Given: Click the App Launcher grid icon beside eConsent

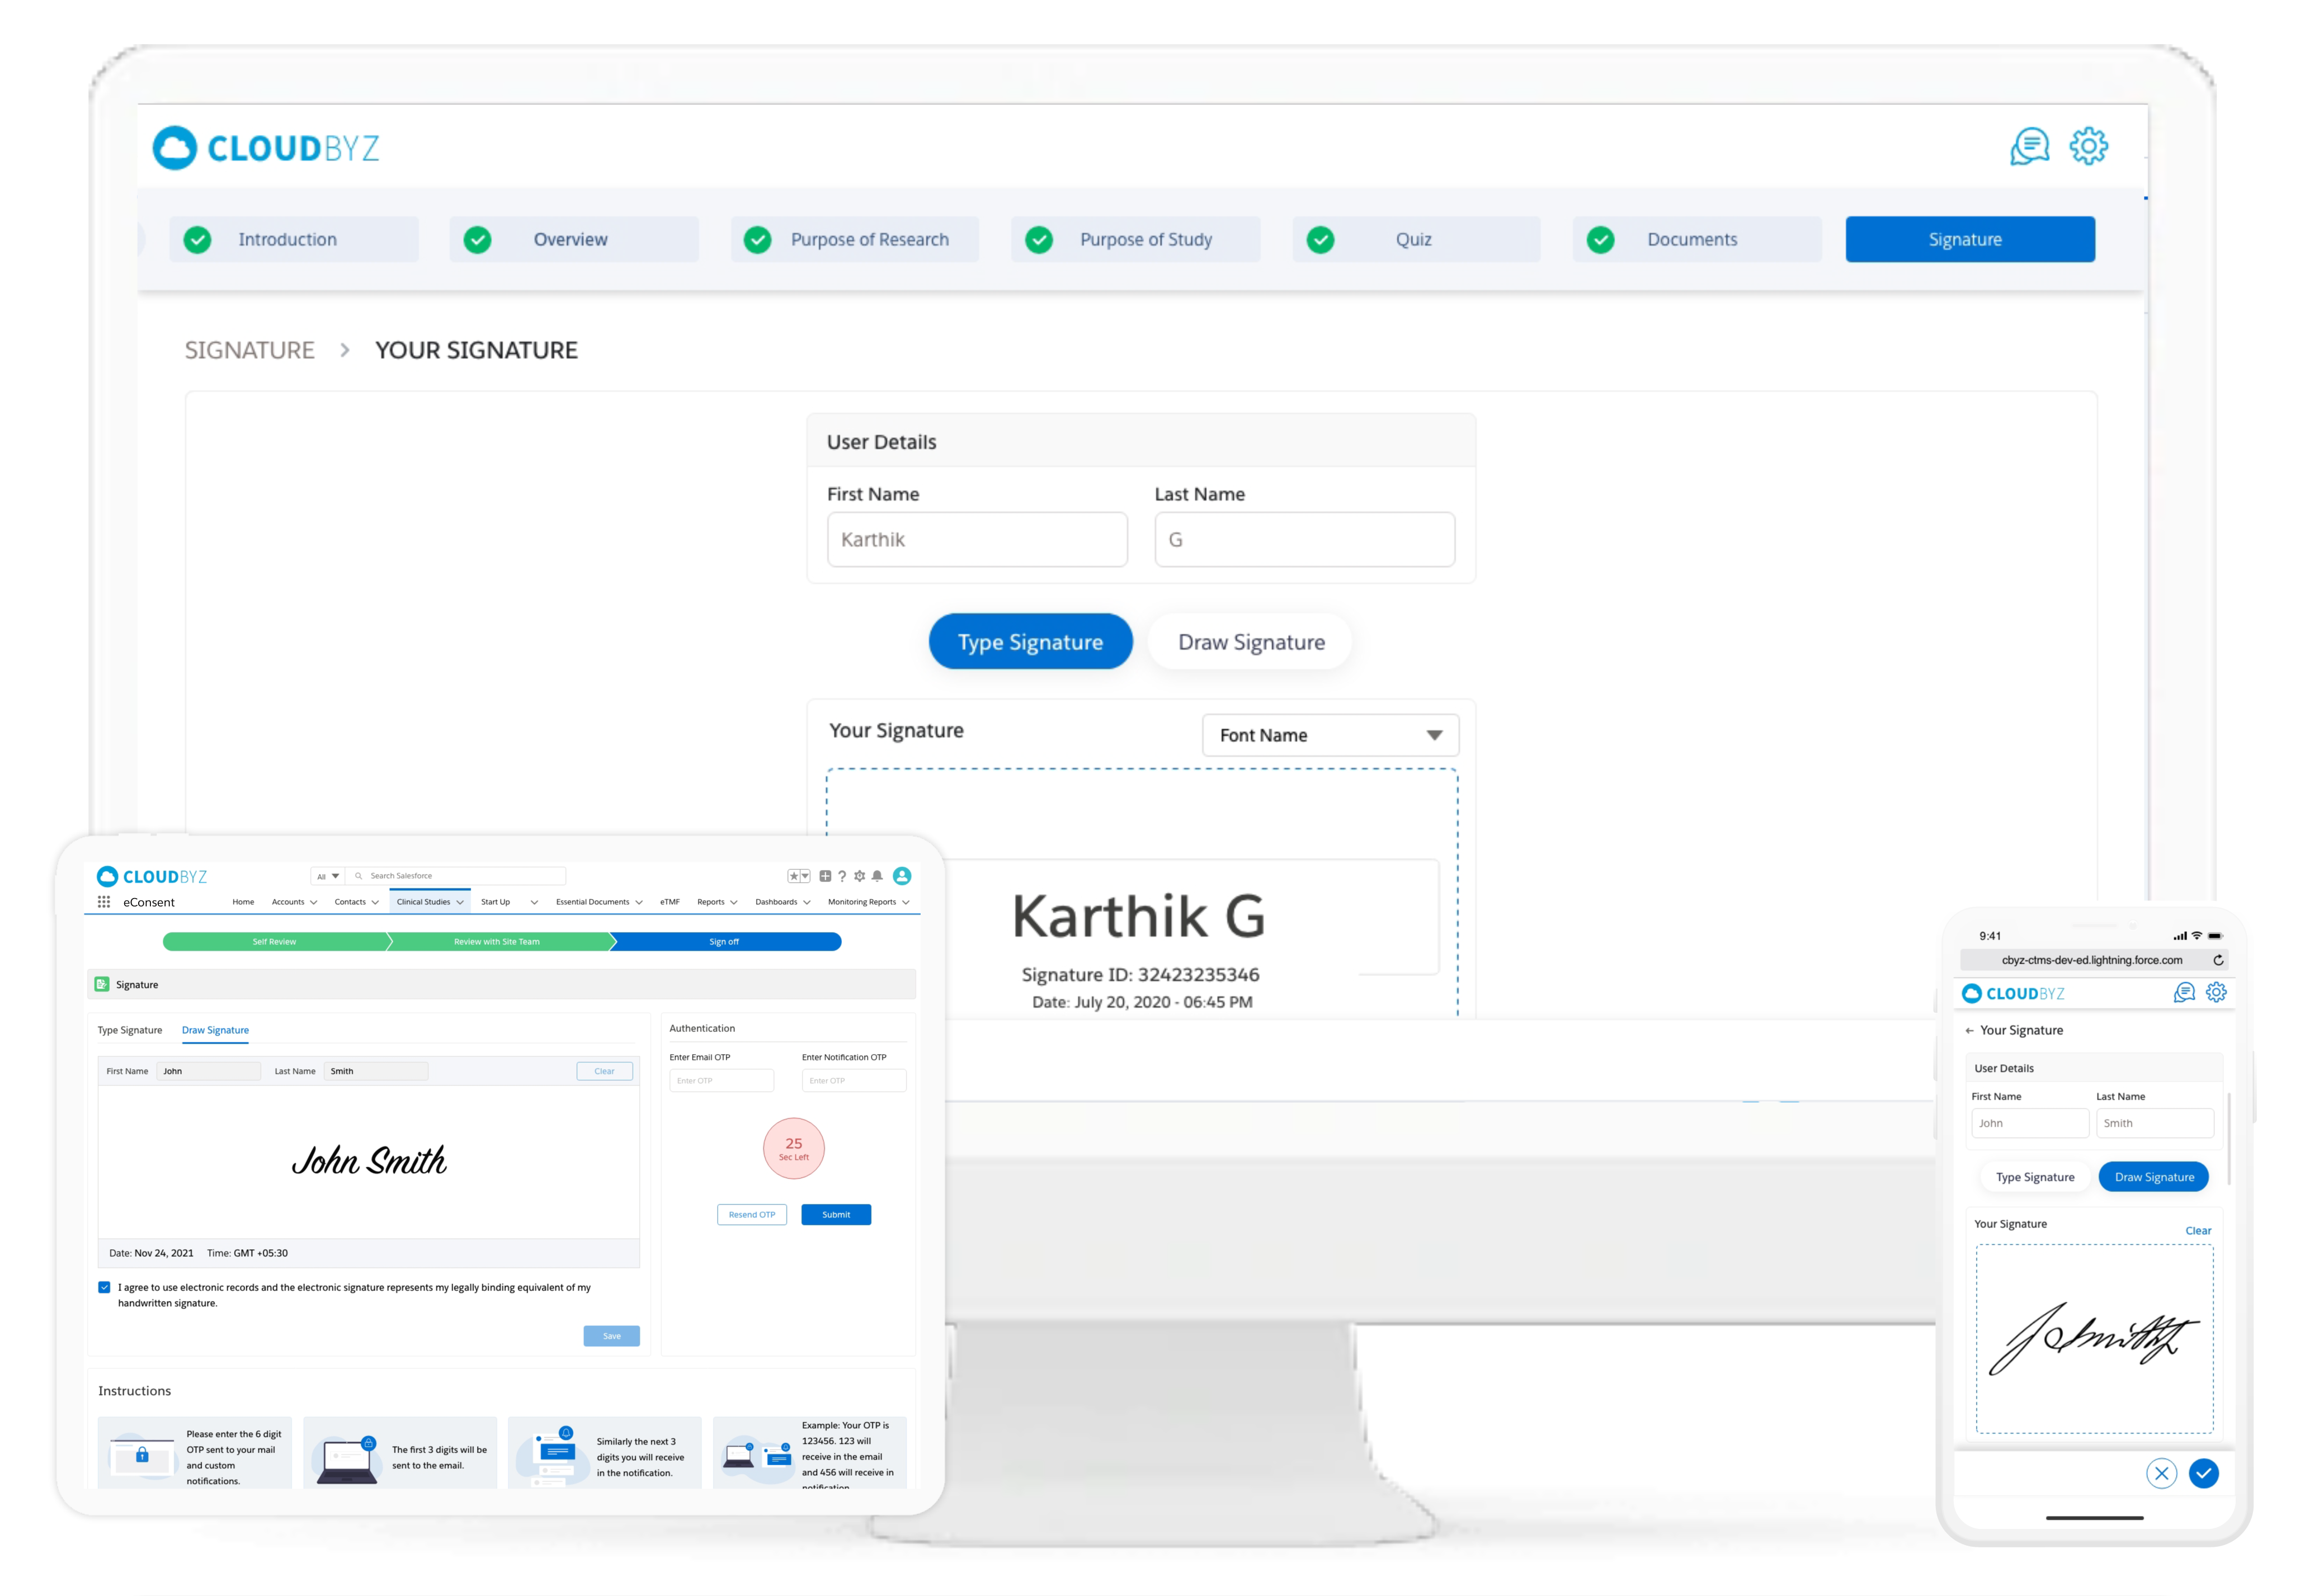Looking at the screenshot, I should [x=104, y=902].
